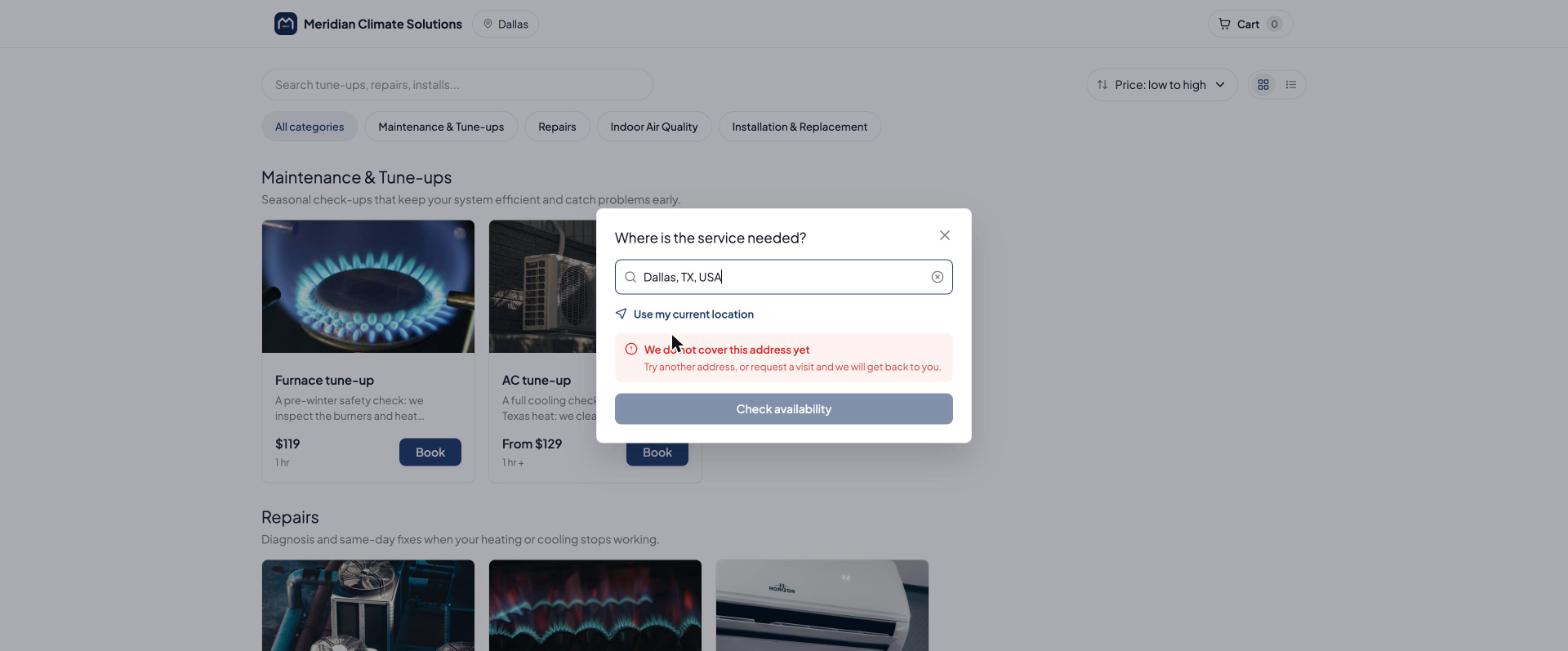Image resolution: width=1568 pixels, height=651 pixels.
Task: Click the red warning alert icon
Action: 631,349
